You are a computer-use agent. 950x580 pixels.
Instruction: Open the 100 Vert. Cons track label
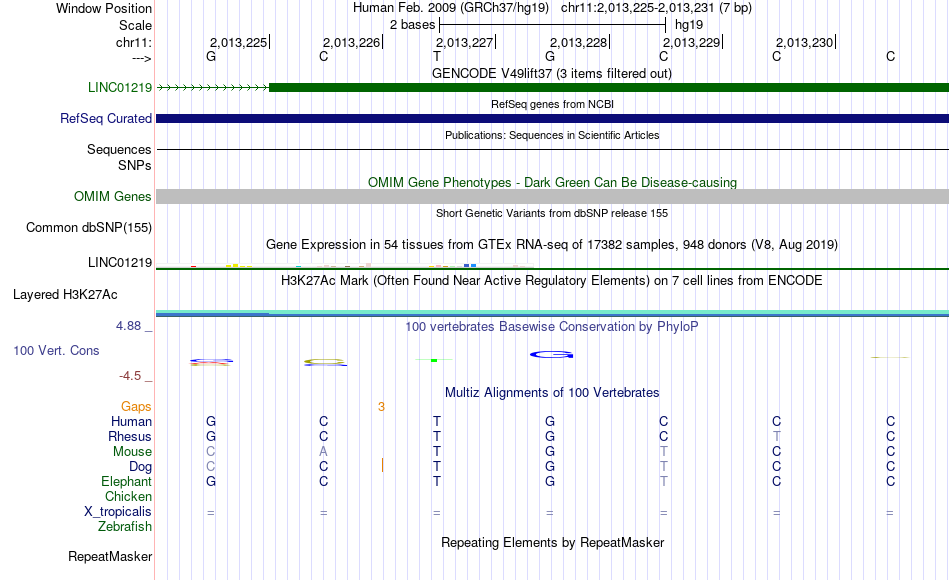coord(56,350)
